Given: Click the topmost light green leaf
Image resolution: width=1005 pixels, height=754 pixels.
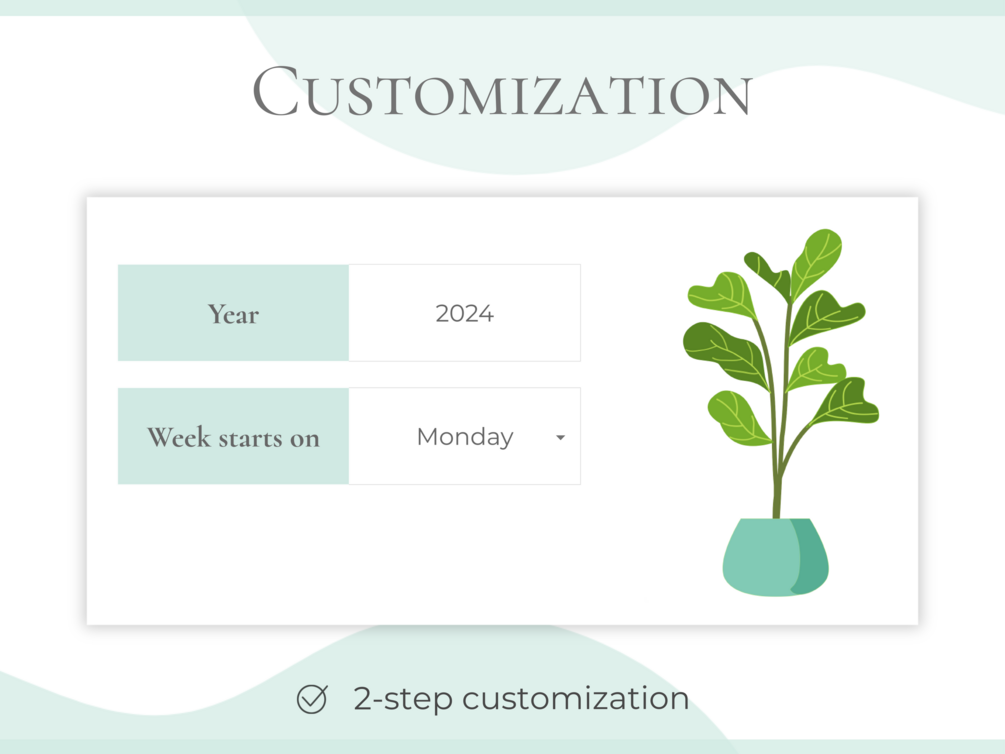Looking at the screenshot, I should point(816,262).
